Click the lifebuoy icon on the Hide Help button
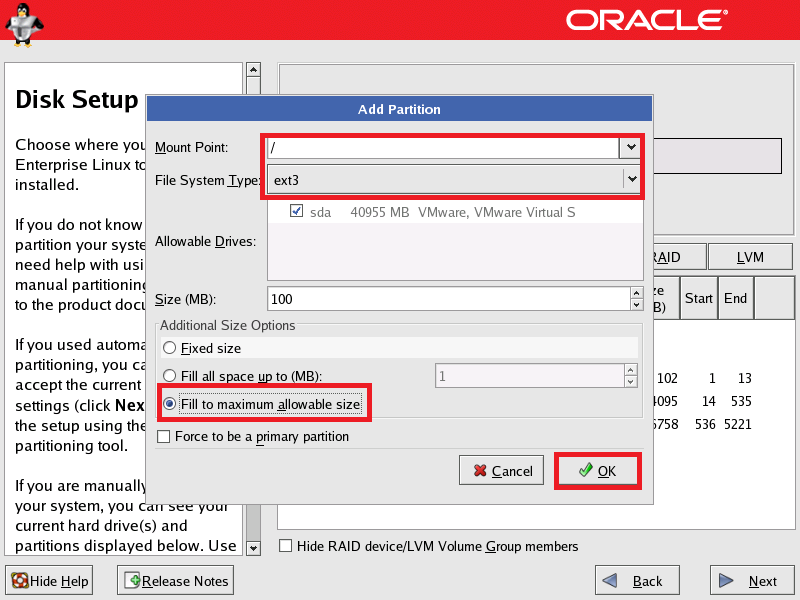This screenshot has width=800, height=600. (x=20, y=581)
